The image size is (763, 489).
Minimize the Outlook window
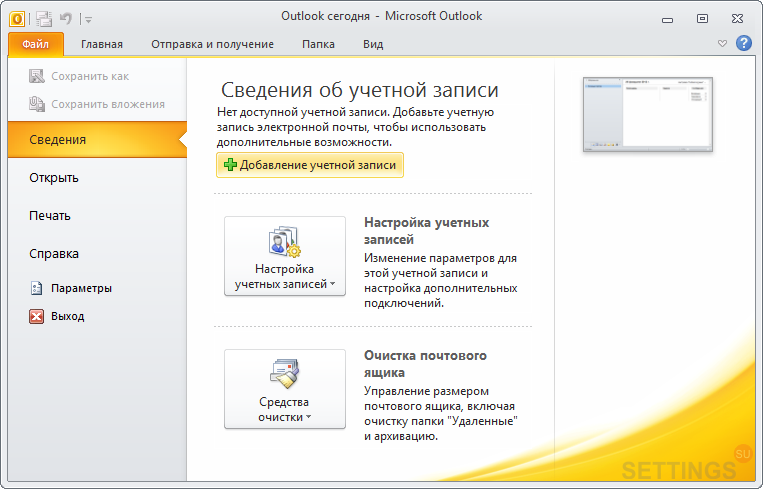click(x=667, y=20)
